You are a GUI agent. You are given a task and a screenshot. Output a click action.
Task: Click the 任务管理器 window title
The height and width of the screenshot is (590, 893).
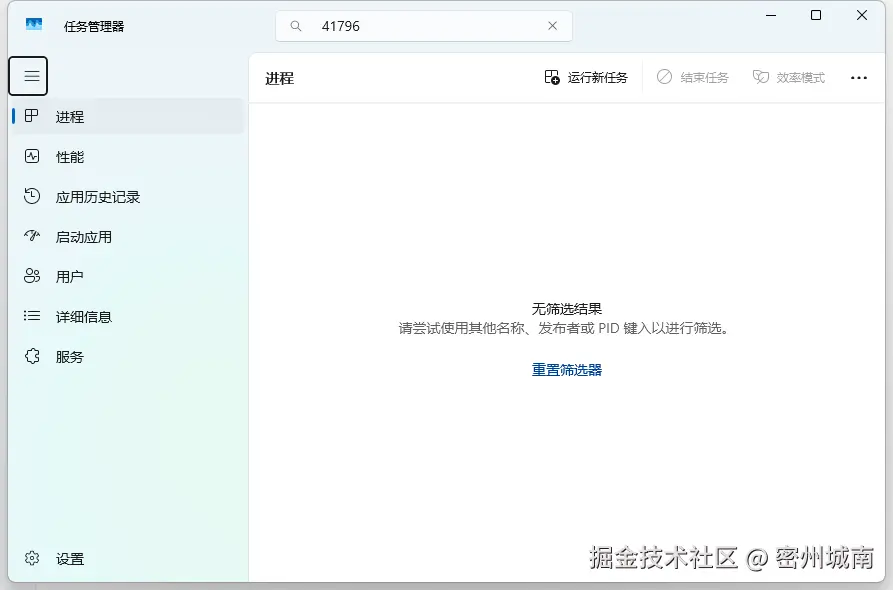click(94, 26)
